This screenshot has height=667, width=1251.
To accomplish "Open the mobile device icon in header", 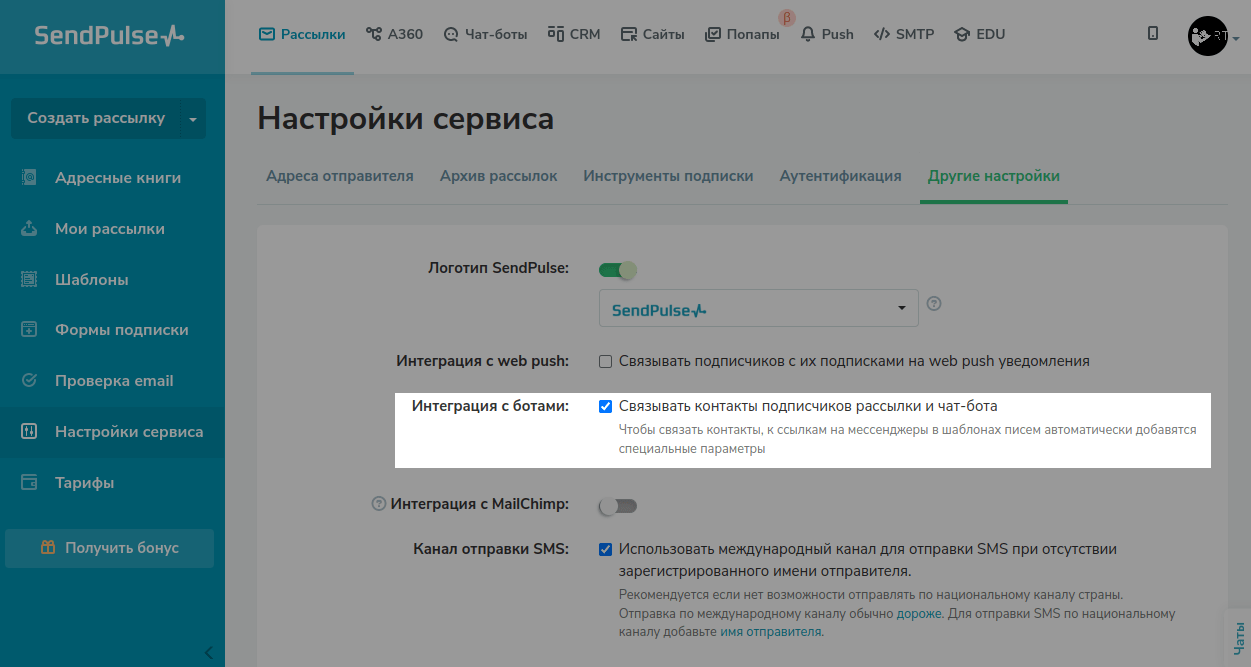I will tap(1153, 34).
